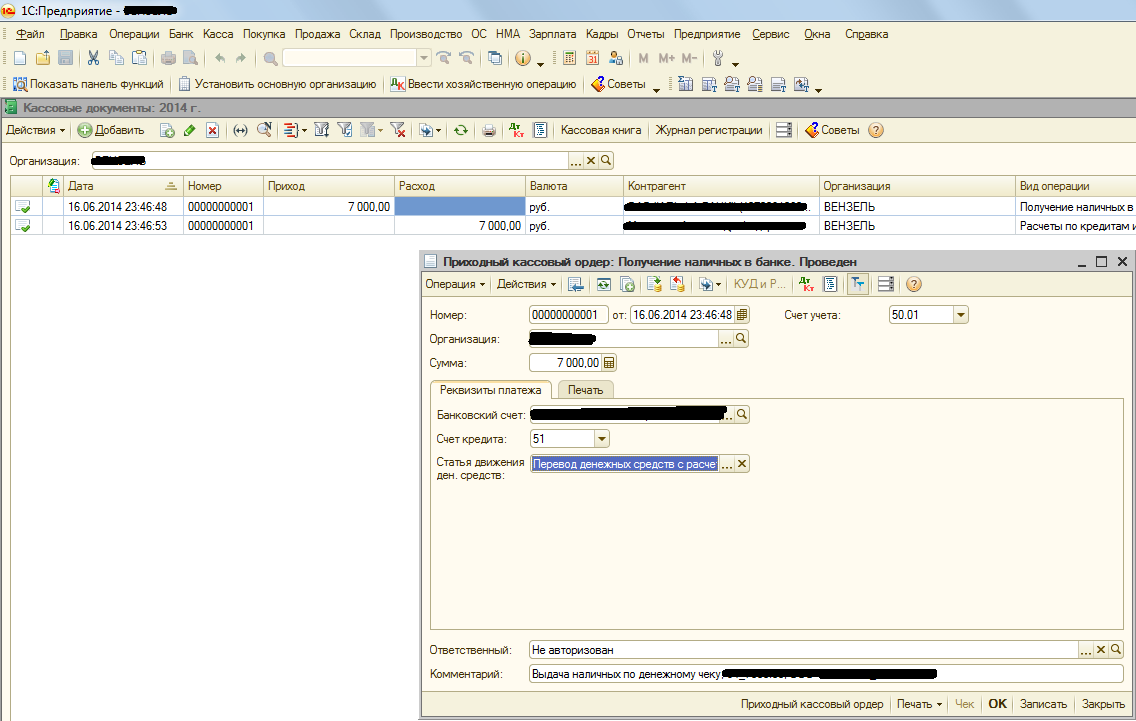
Task: Click the printer icon in the journal toolbar
Action: click(x=489, y=130)
